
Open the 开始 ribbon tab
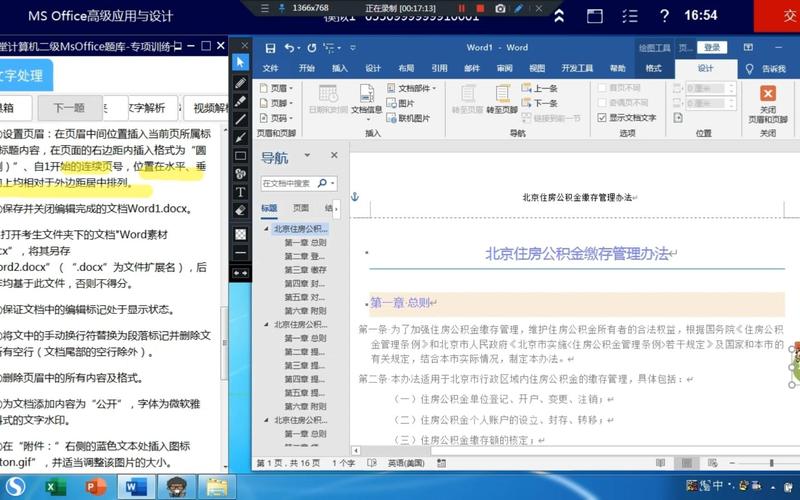pyautogui.click(x=307, y=68)
